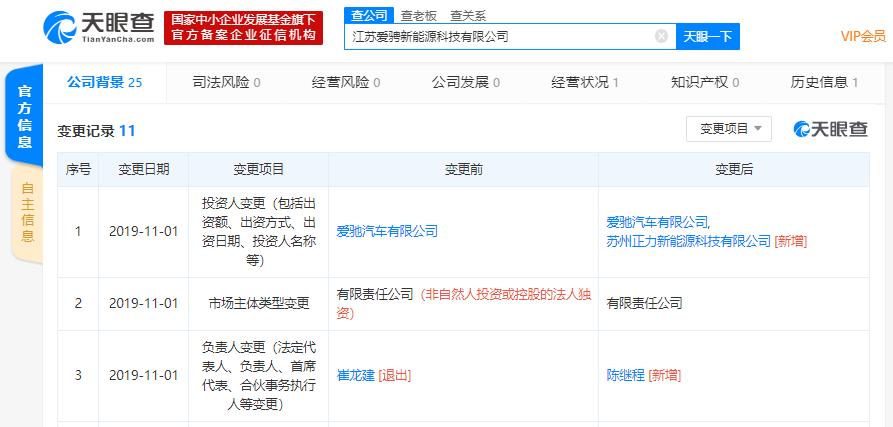
Task: Click the 变更前 column header
Action: [464, 170]
